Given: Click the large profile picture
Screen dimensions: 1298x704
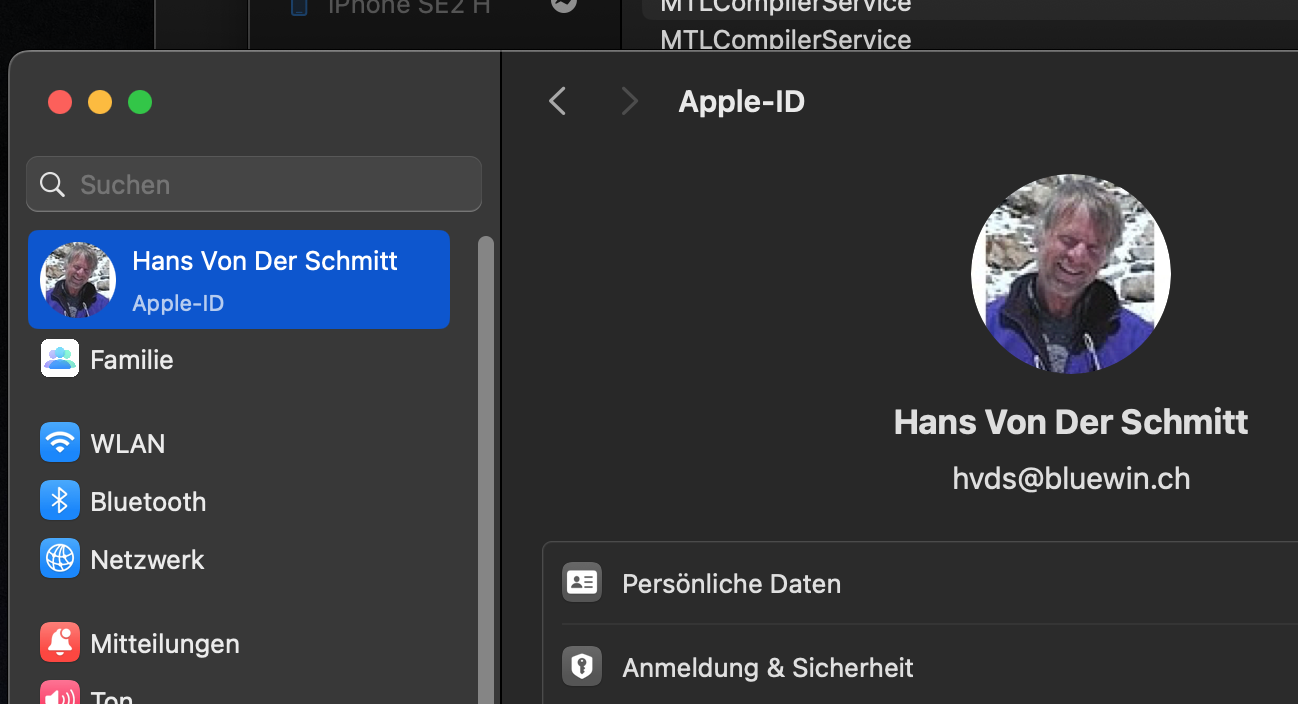Looking at the screenshot, I should pos(1070,274).
